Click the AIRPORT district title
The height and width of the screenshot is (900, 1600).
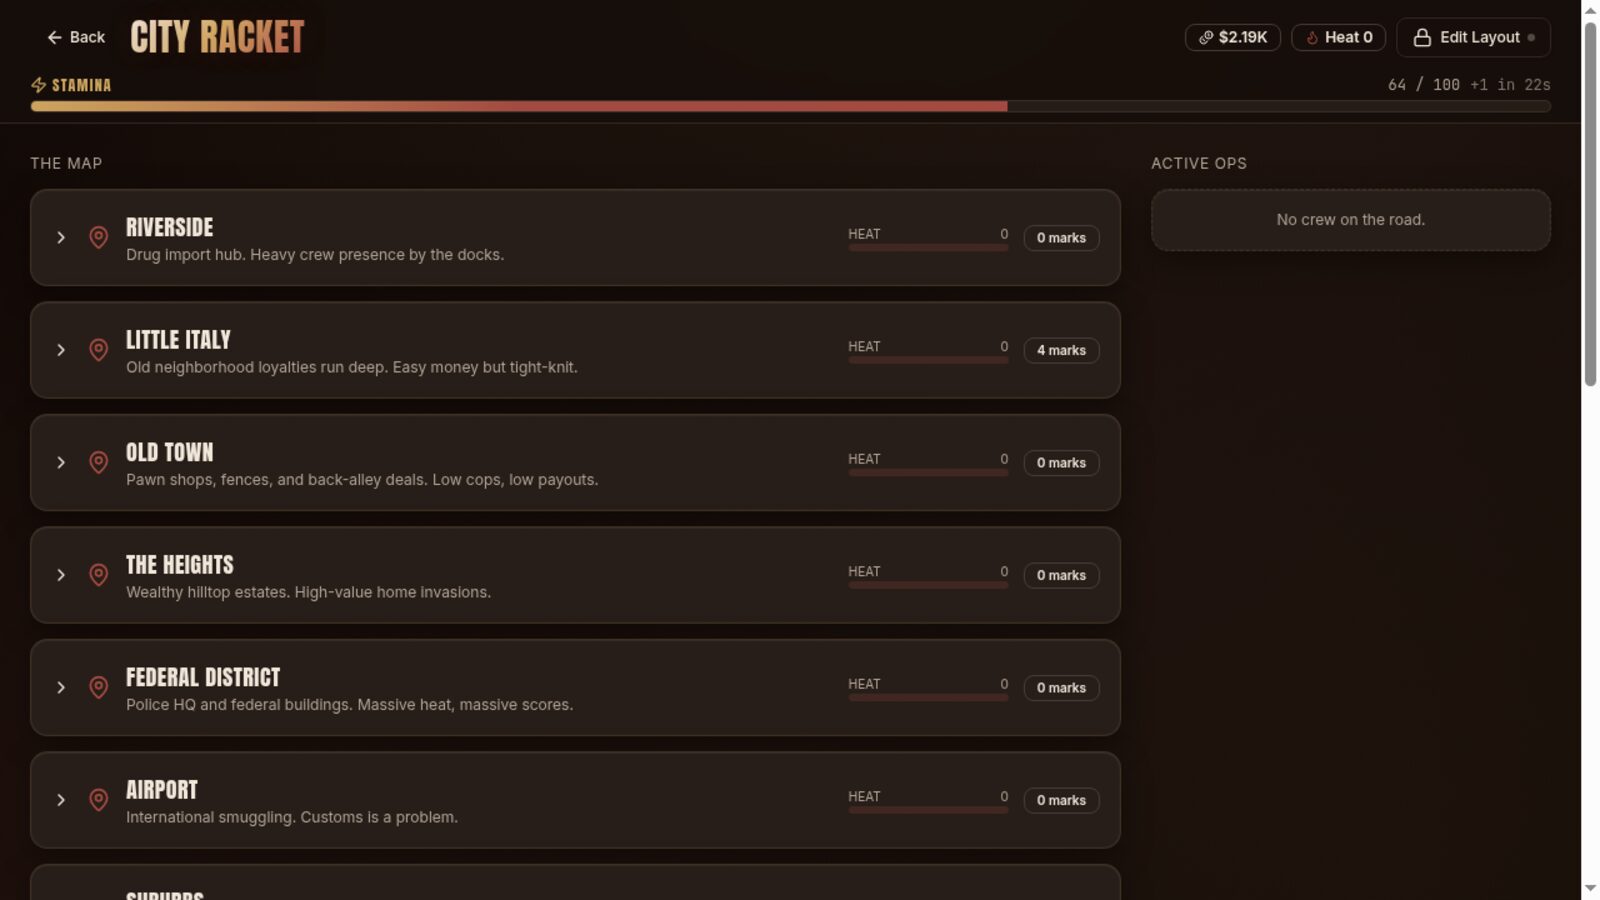162,790
